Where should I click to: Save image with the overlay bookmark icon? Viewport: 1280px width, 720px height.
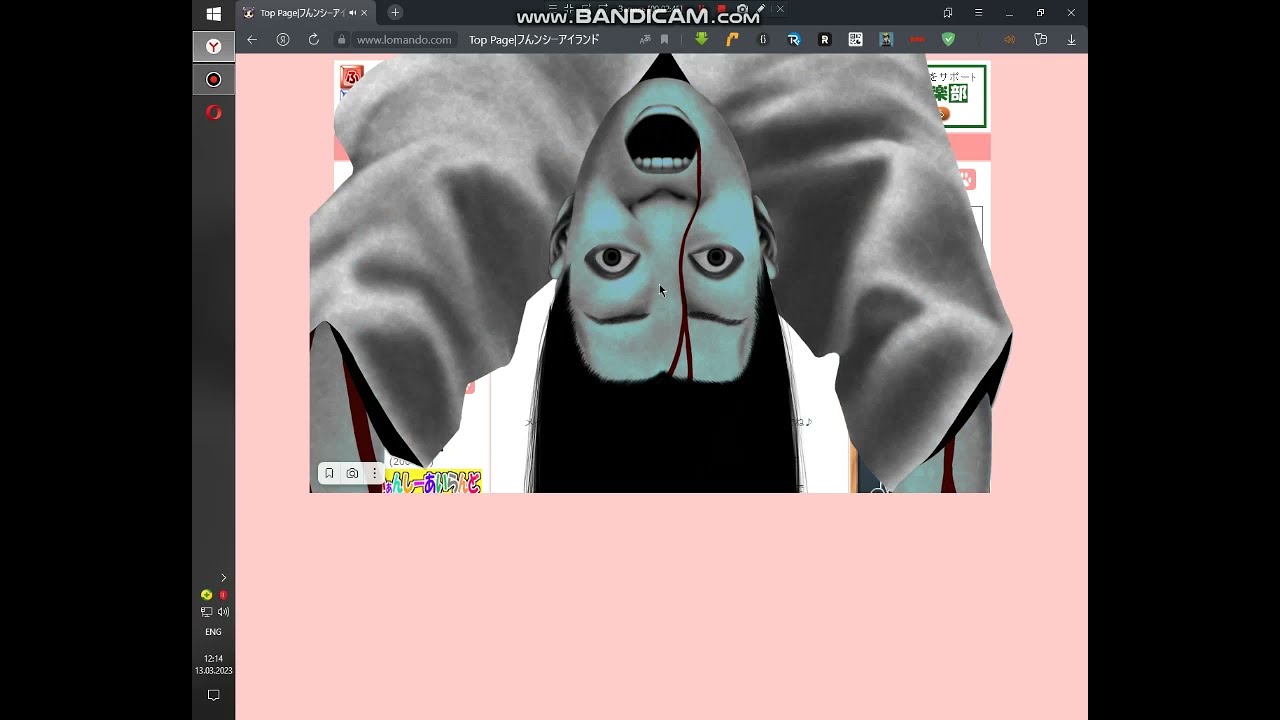point(329,473)
